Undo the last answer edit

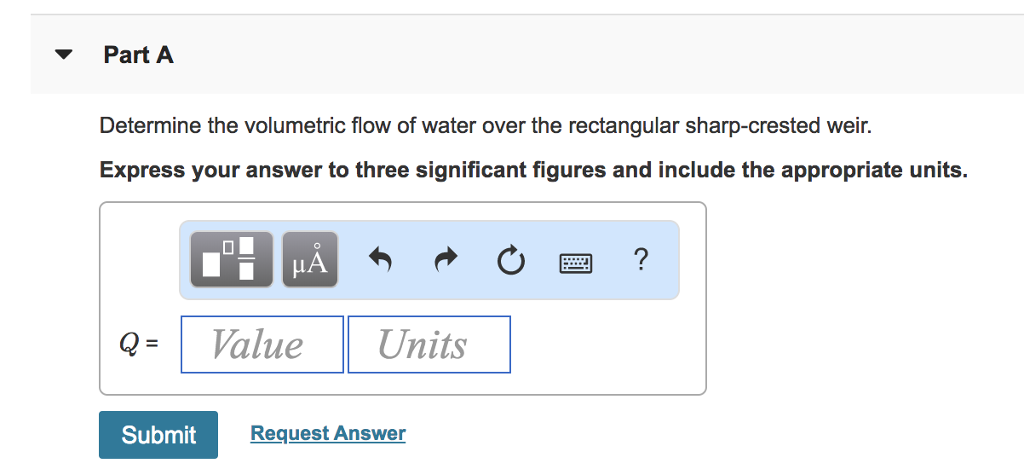point(380,260)
